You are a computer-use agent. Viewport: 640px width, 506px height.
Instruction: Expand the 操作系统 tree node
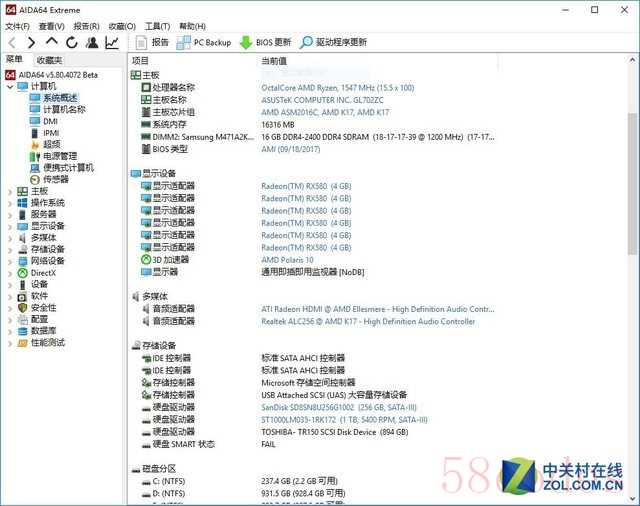pyautogui.click(x=10, y=203)
